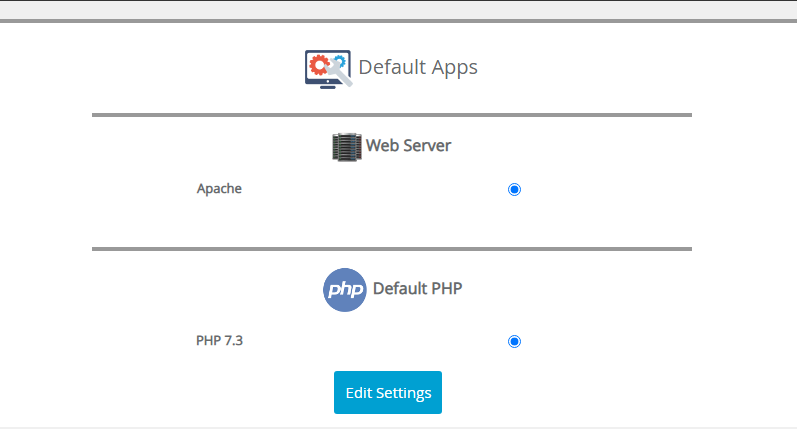Click the Web Server section heading
This screenshot has height=429, width=797.
click(408, 145)
